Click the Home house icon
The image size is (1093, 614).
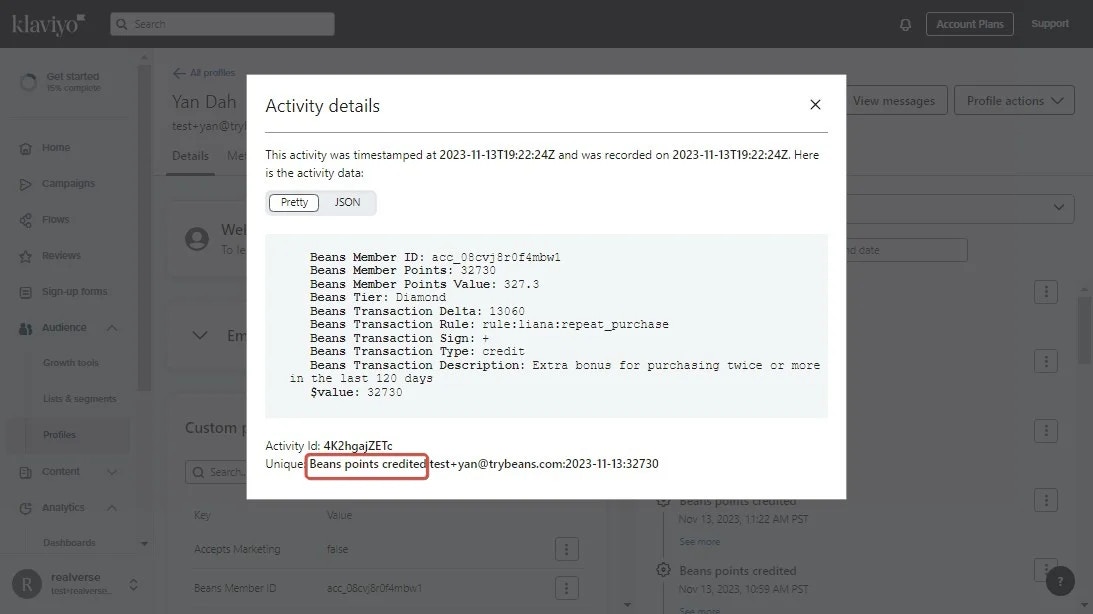(26, 148)
